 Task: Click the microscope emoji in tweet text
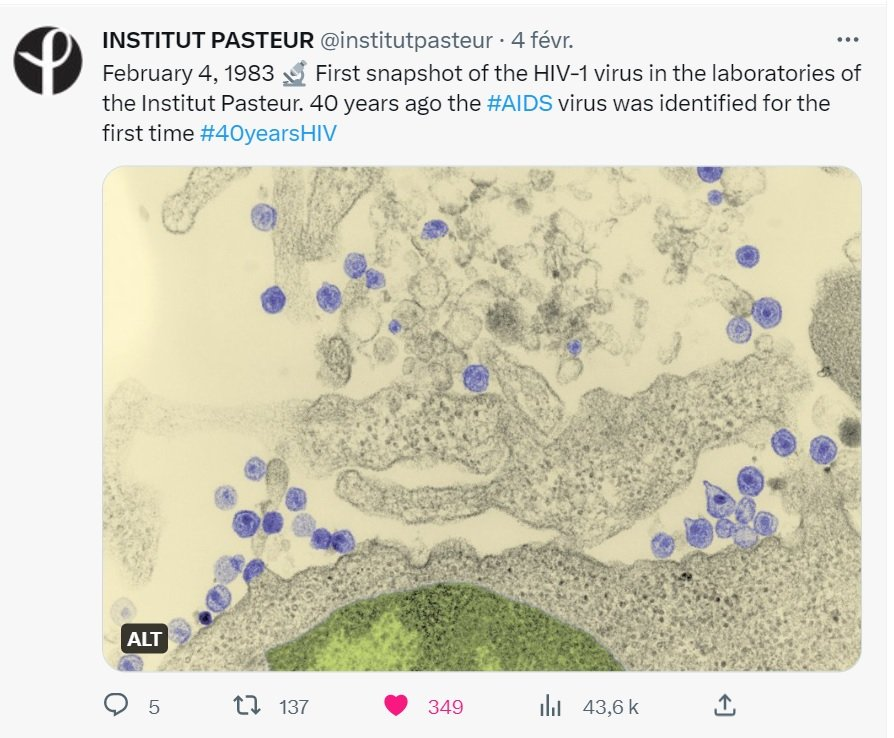pyautogui.click(x=296, y=74)
